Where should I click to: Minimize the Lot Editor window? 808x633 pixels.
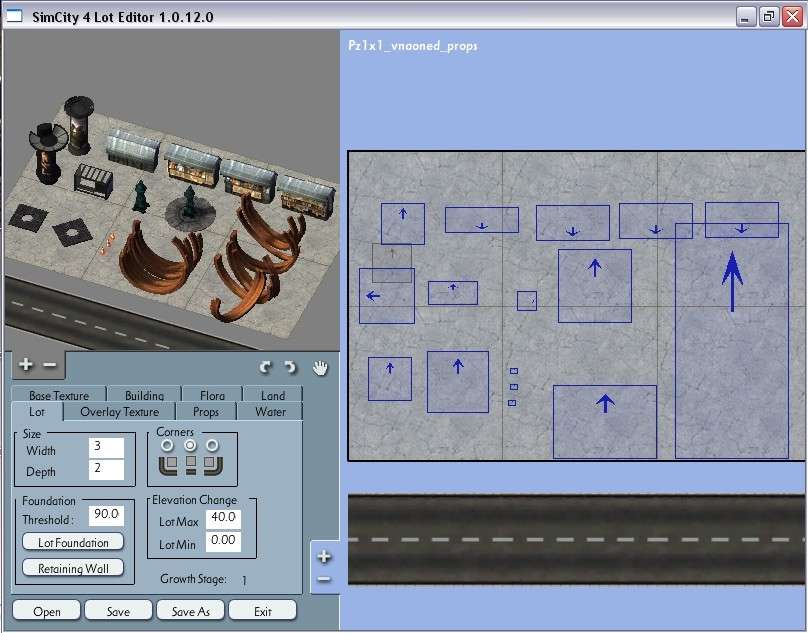pos(744,17)
